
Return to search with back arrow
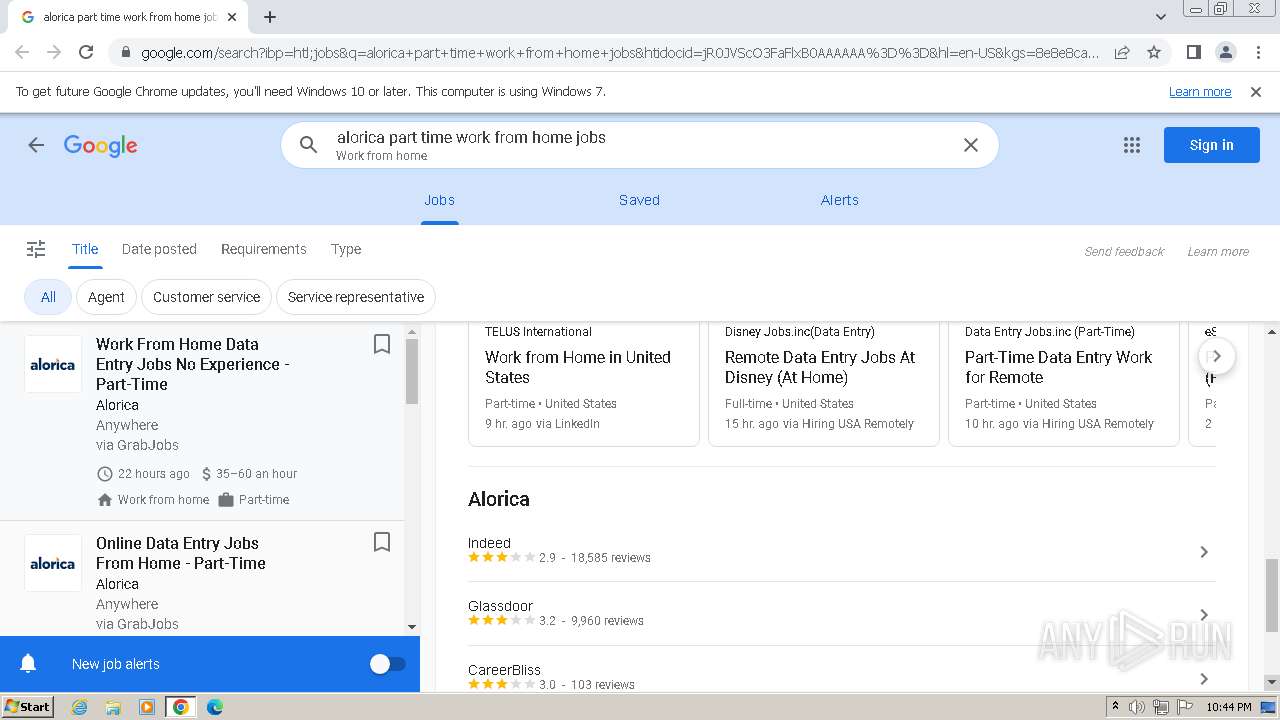(x=36, y=145)
